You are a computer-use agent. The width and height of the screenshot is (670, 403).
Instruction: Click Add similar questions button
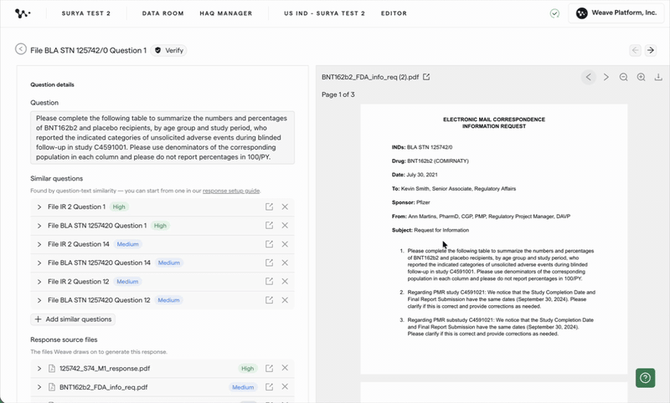tap(73, 319)
